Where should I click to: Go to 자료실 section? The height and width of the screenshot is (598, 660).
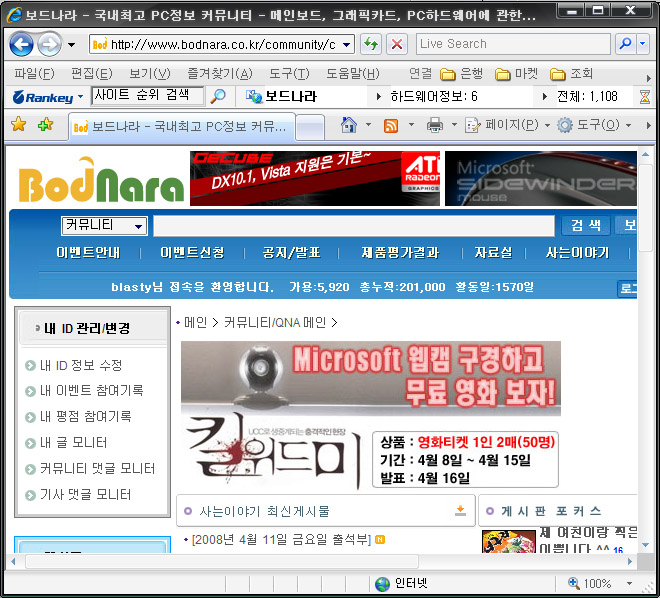(494, 252)
